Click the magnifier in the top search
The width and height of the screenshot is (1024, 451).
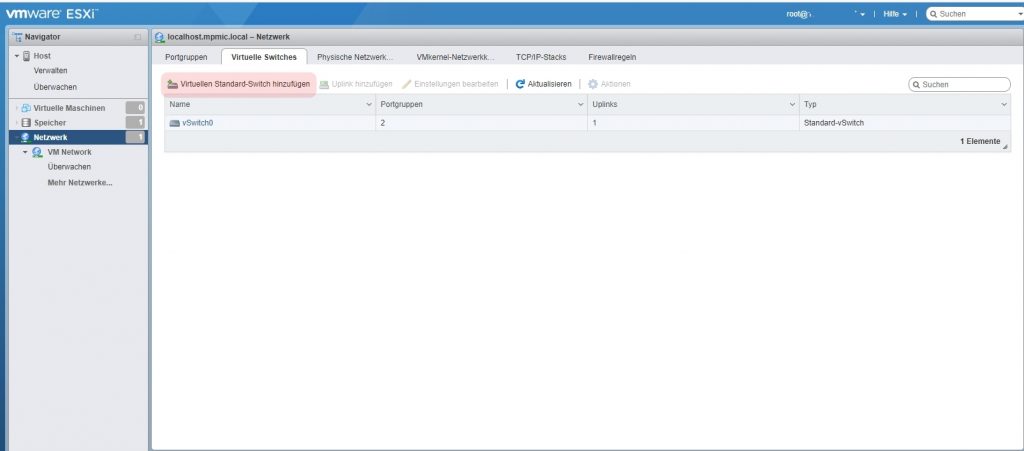click(x=934, y=14)
